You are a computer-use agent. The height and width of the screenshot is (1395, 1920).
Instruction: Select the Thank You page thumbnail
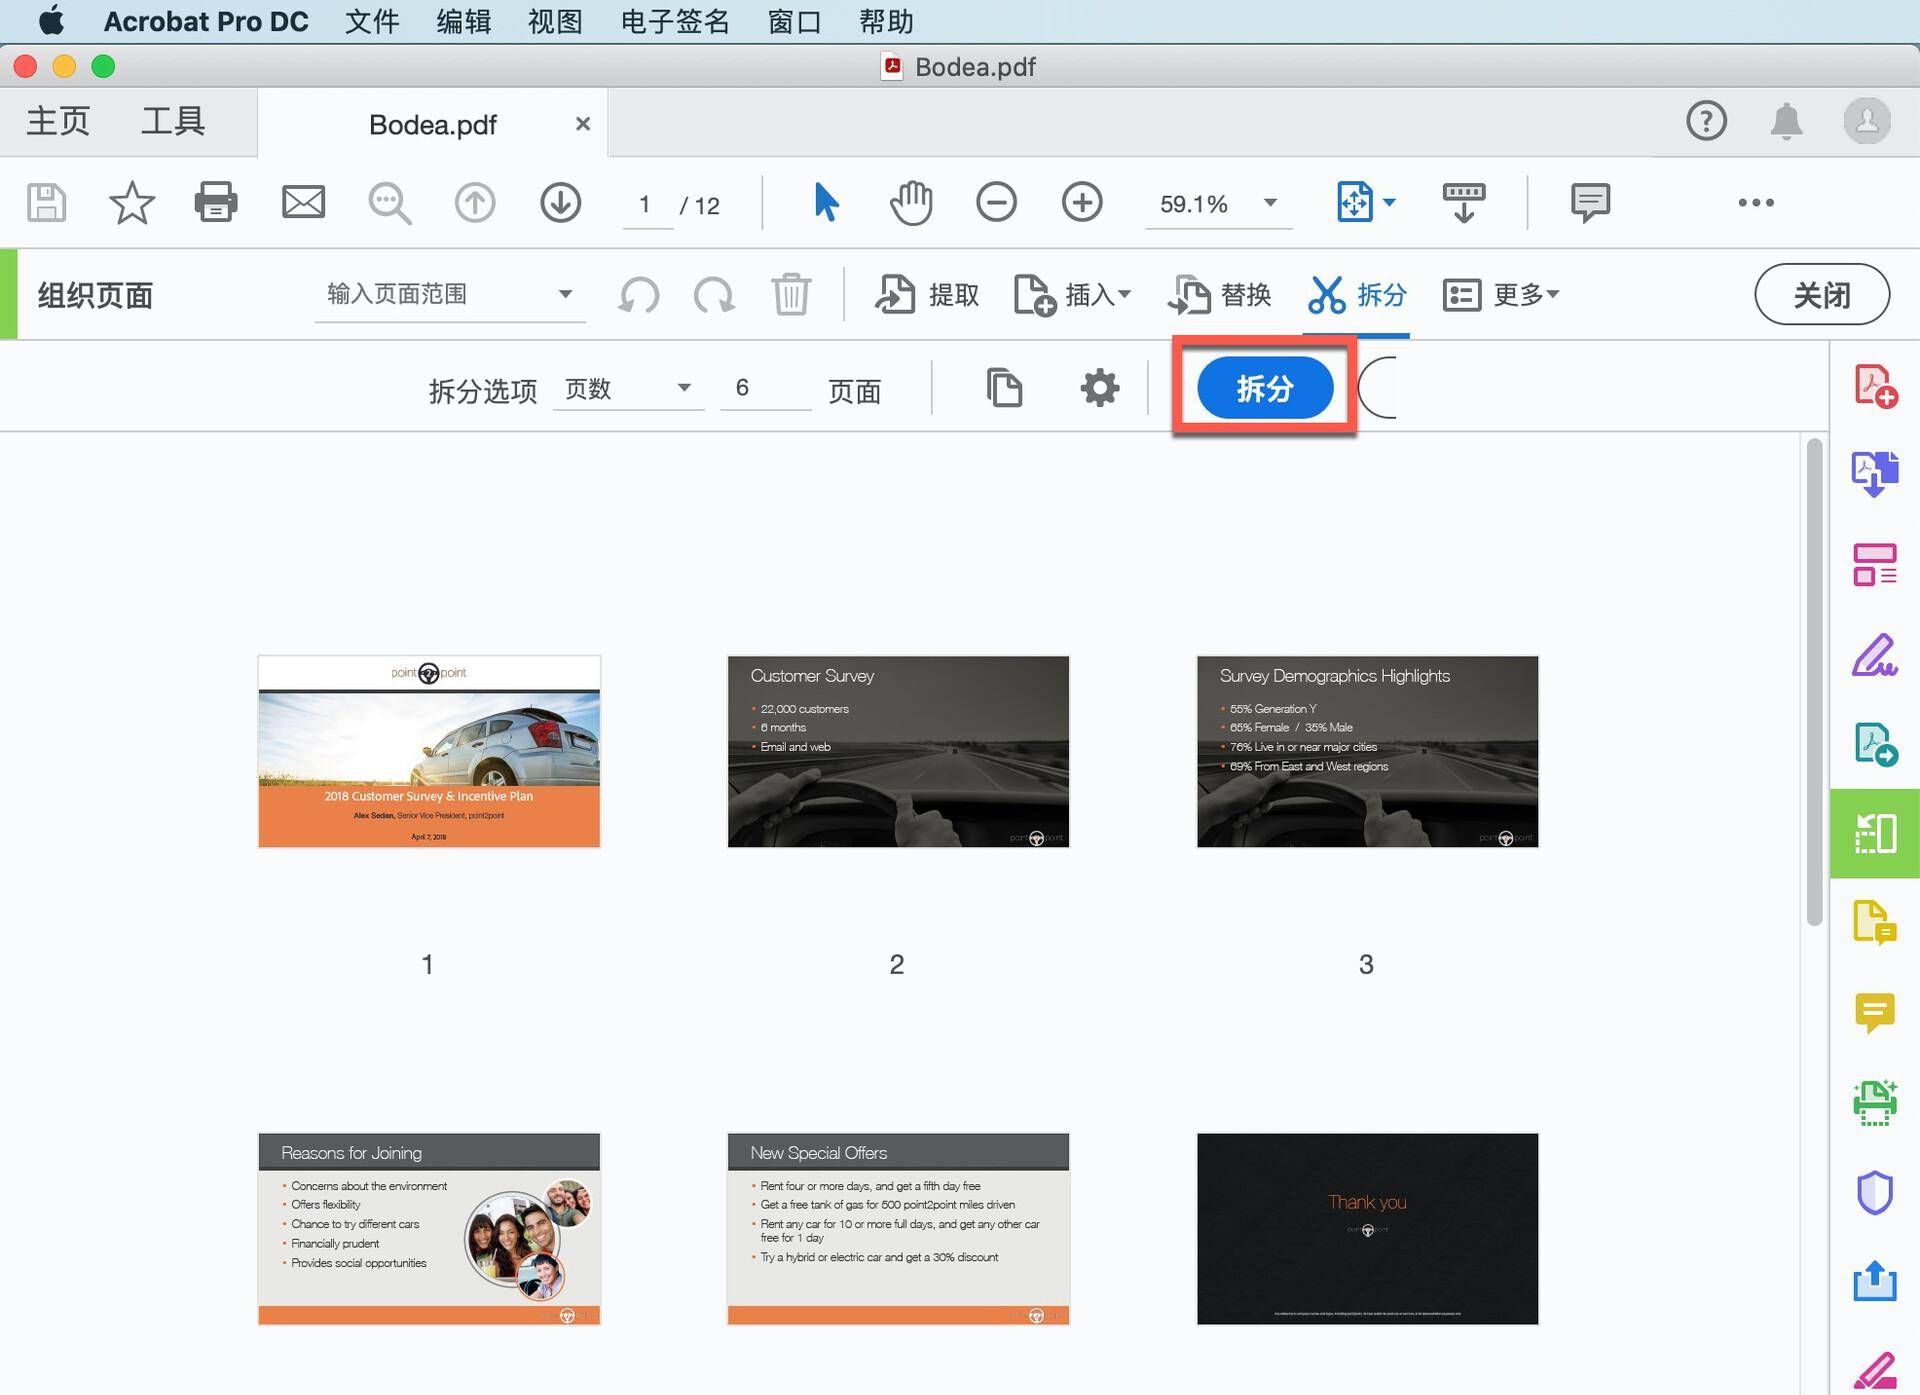pyautogui.click(x=1366, y=1228)
